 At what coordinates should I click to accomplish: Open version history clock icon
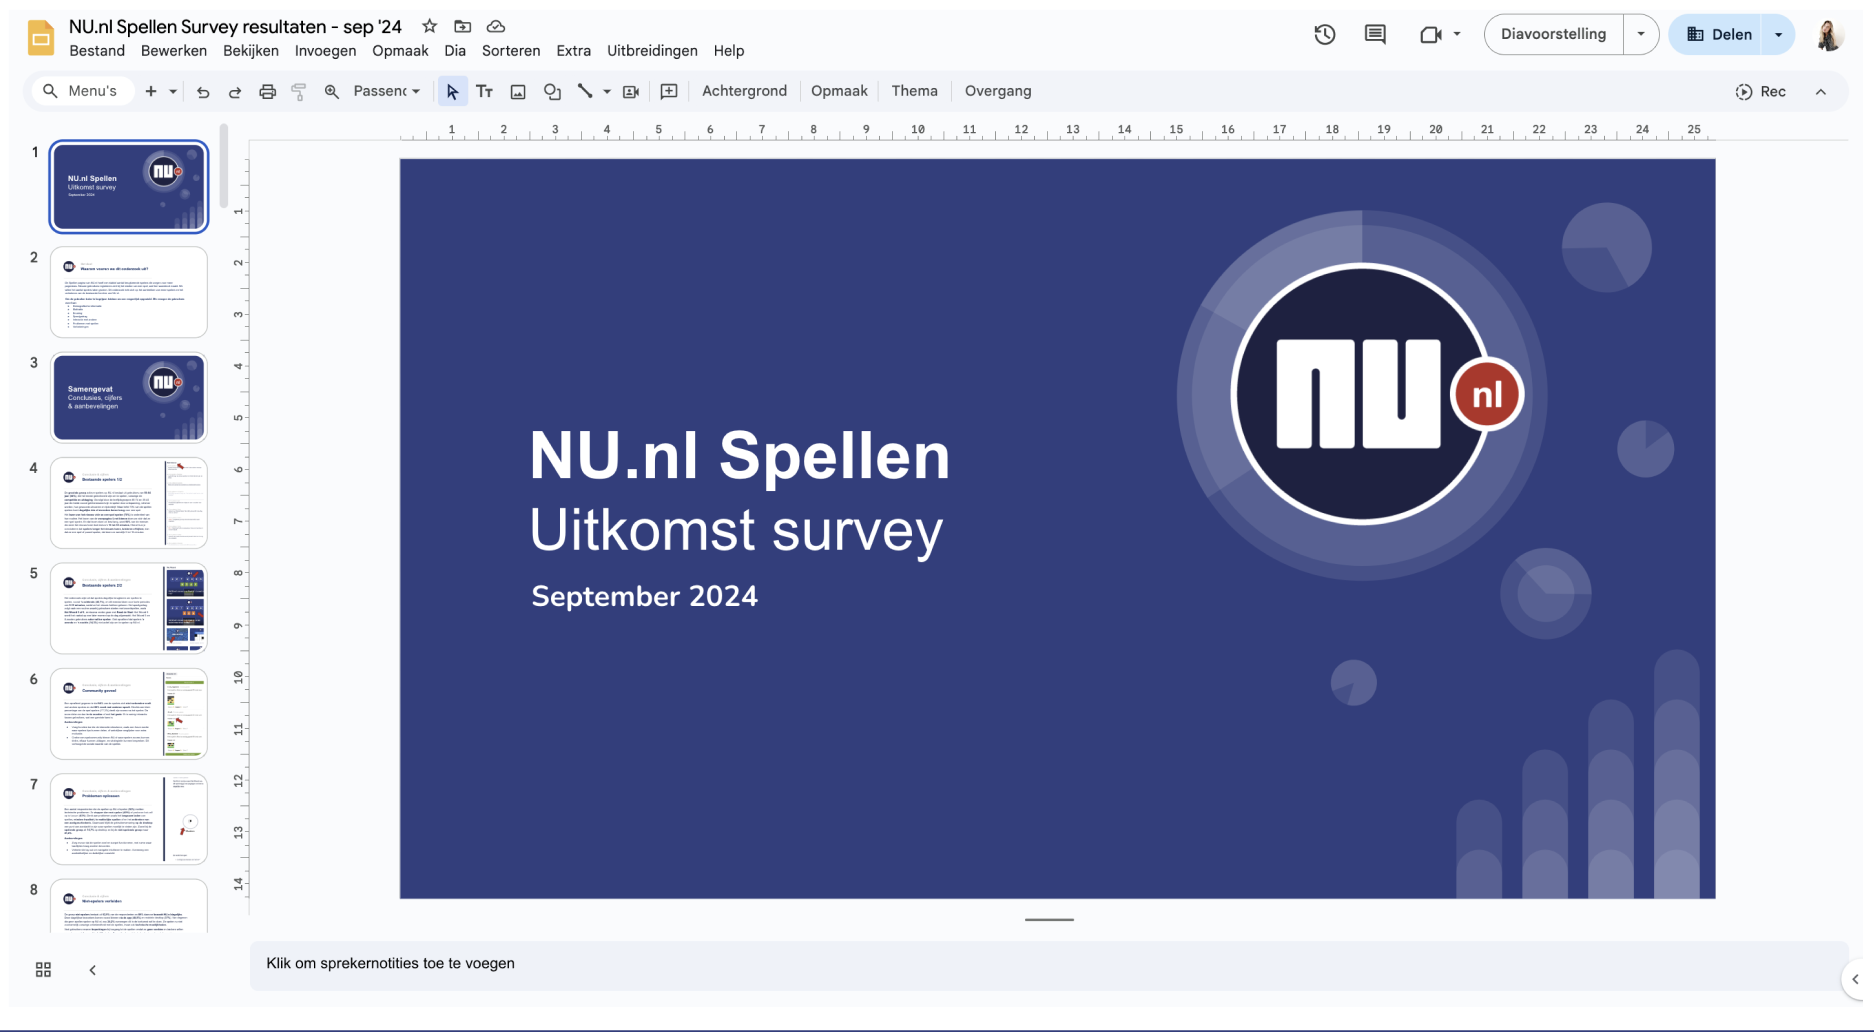tap(1325, 34)
